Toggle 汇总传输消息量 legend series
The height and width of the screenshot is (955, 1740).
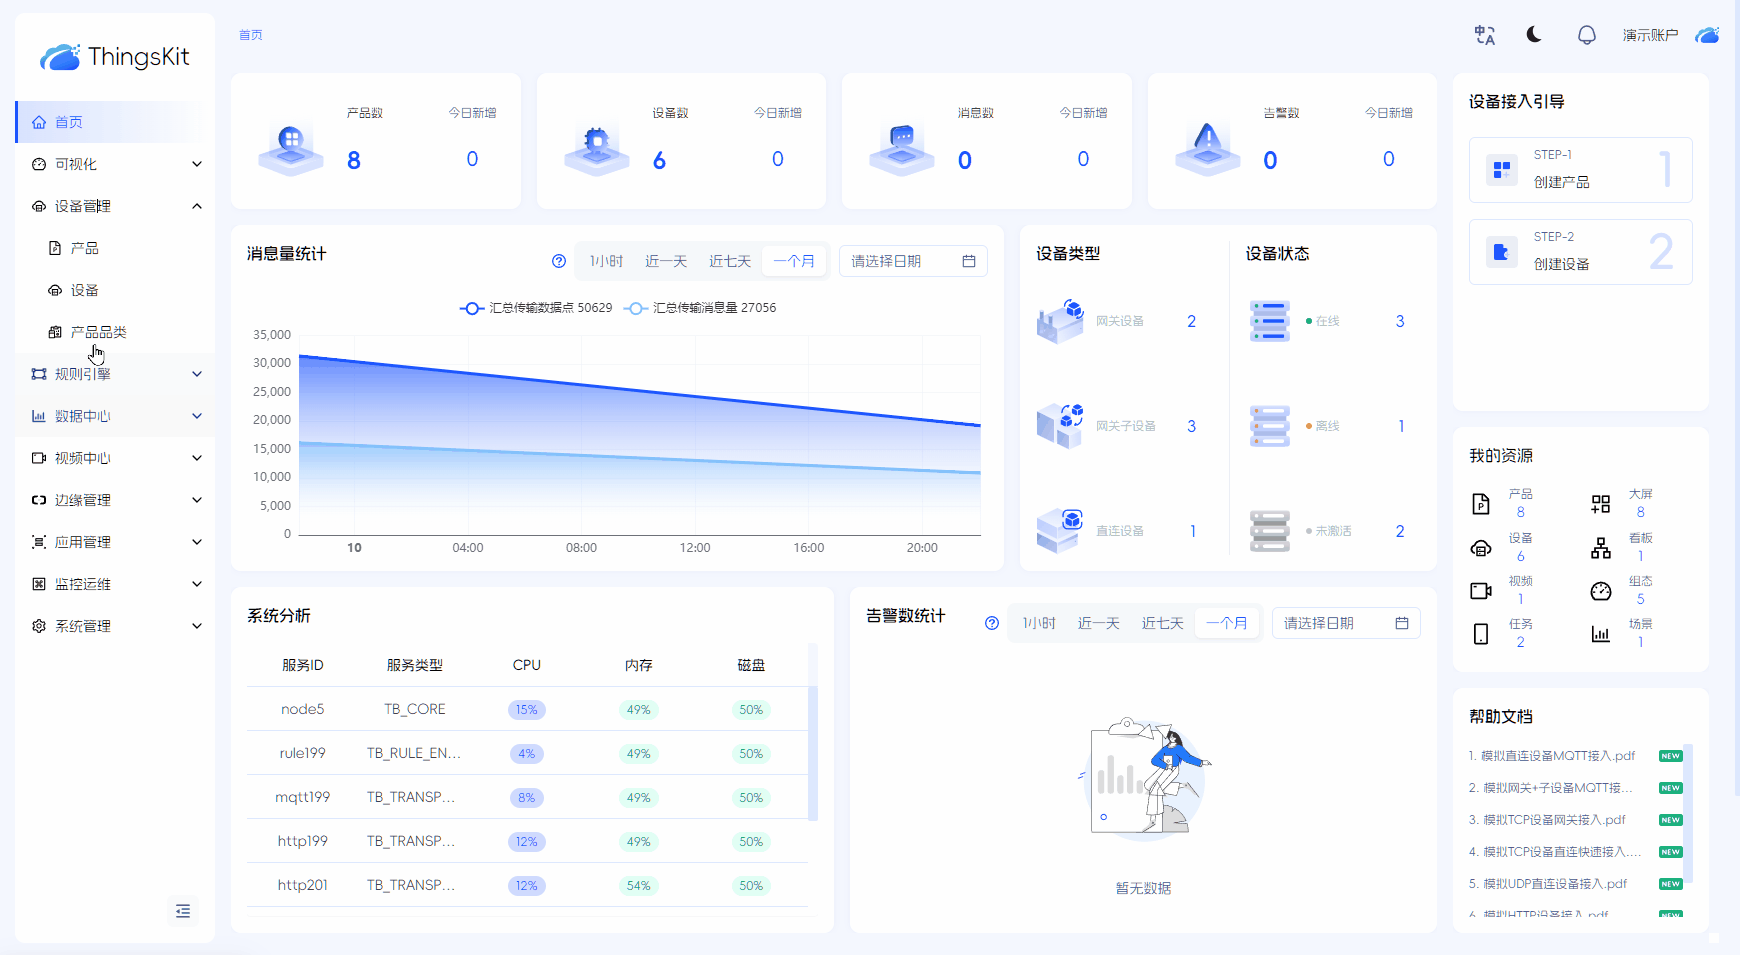(x=700, y=308)
